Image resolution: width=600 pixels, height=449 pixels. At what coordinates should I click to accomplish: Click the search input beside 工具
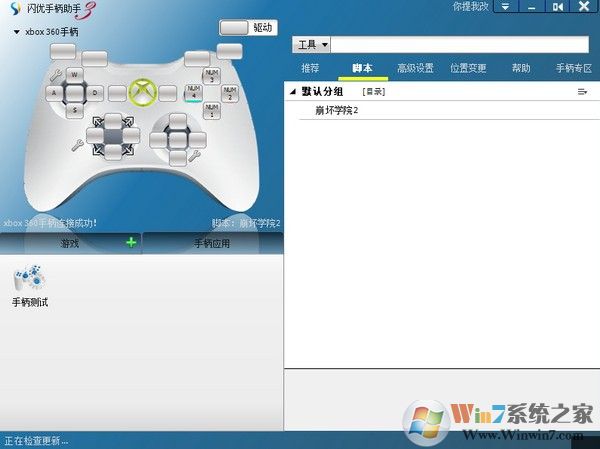[460, 45]
